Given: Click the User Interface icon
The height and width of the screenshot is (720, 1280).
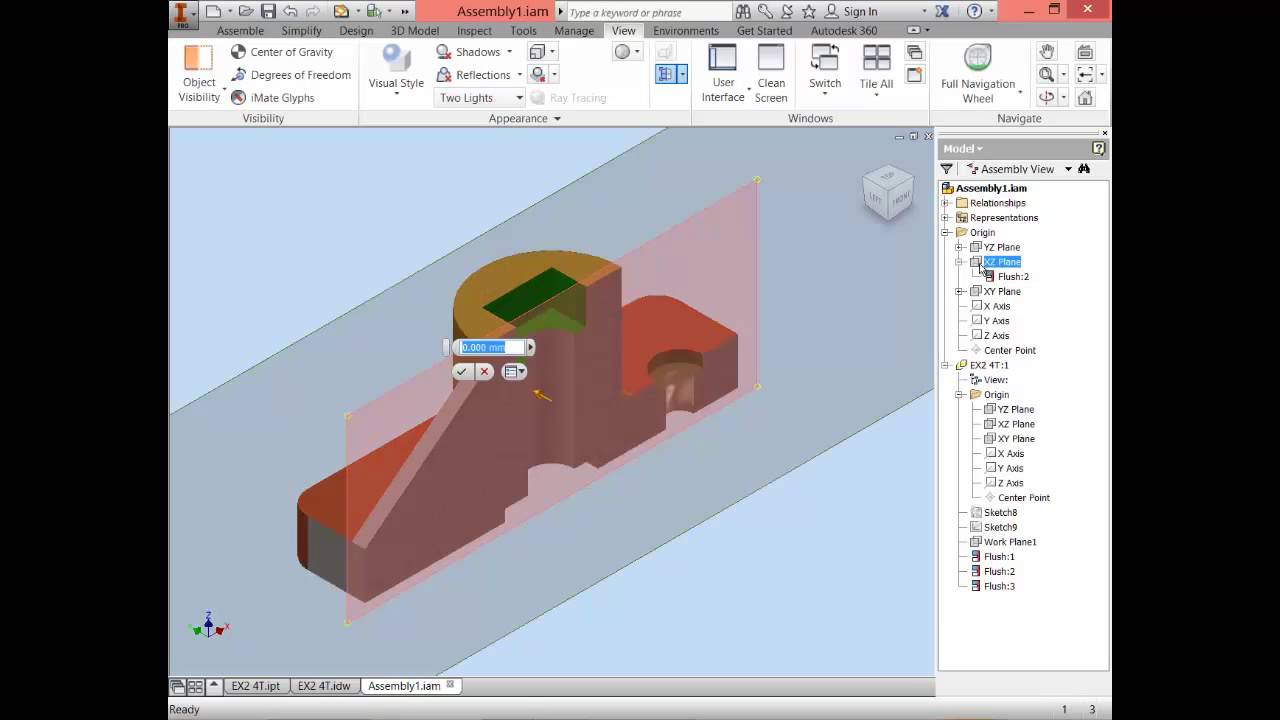Looking at the screenshot, I should [722, 59].
